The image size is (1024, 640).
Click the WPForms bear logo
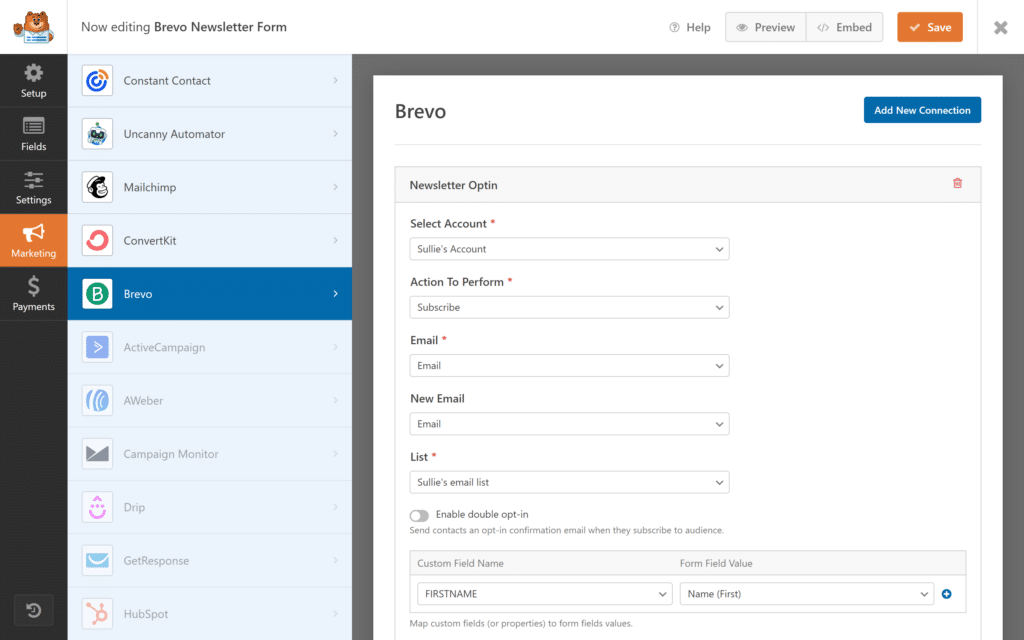click(x=33, y=27)
